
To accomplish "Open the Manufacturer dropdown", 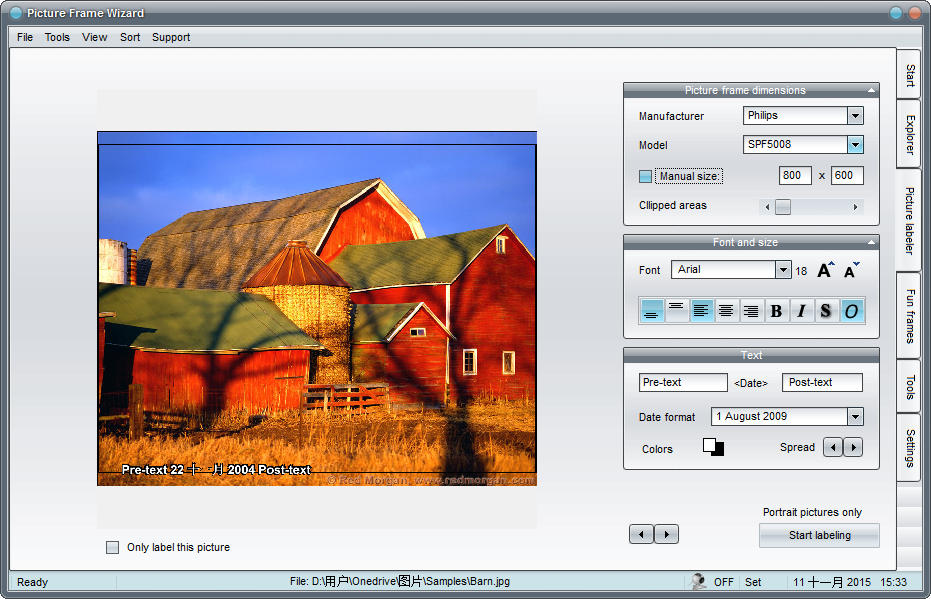I will (855, 116).
